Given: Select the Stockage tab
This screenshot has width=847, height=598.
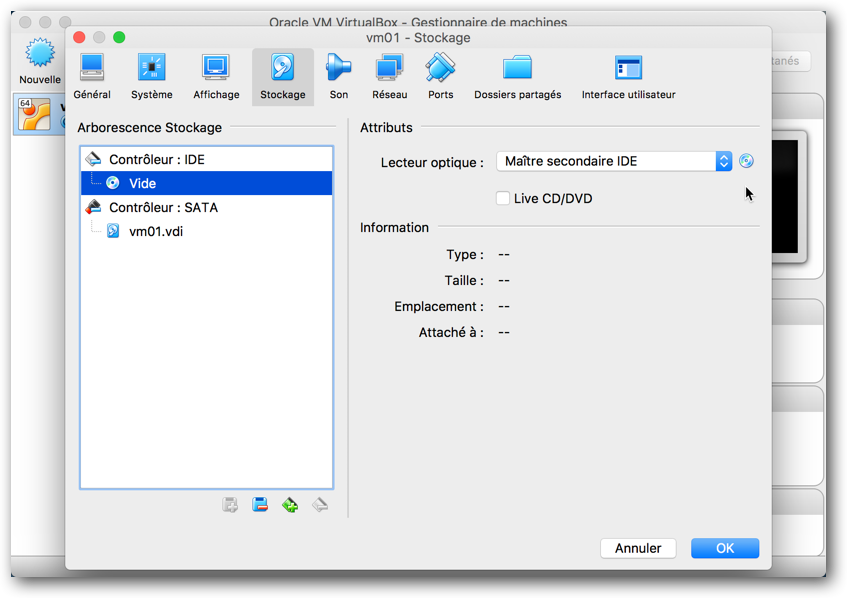Looking at the screenshot, I should coord(283,77).
